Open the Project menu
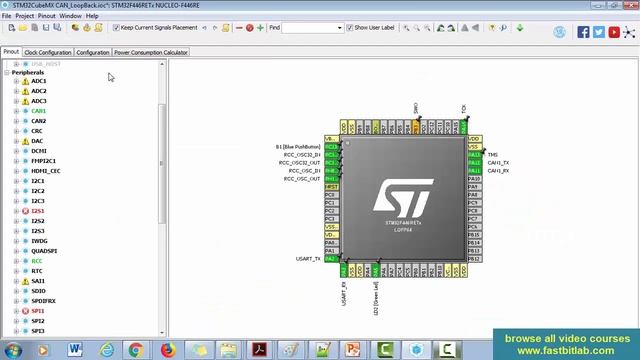The width and height of the screenshot is (640, 360). (24, 16)
